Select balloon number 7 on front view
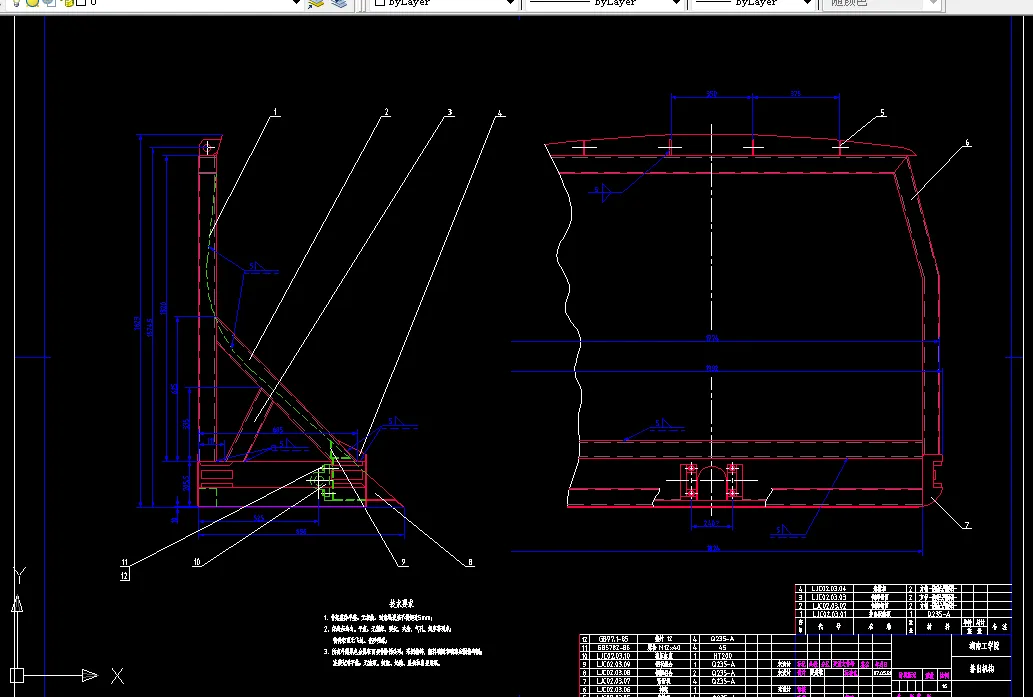 point(967,525)
